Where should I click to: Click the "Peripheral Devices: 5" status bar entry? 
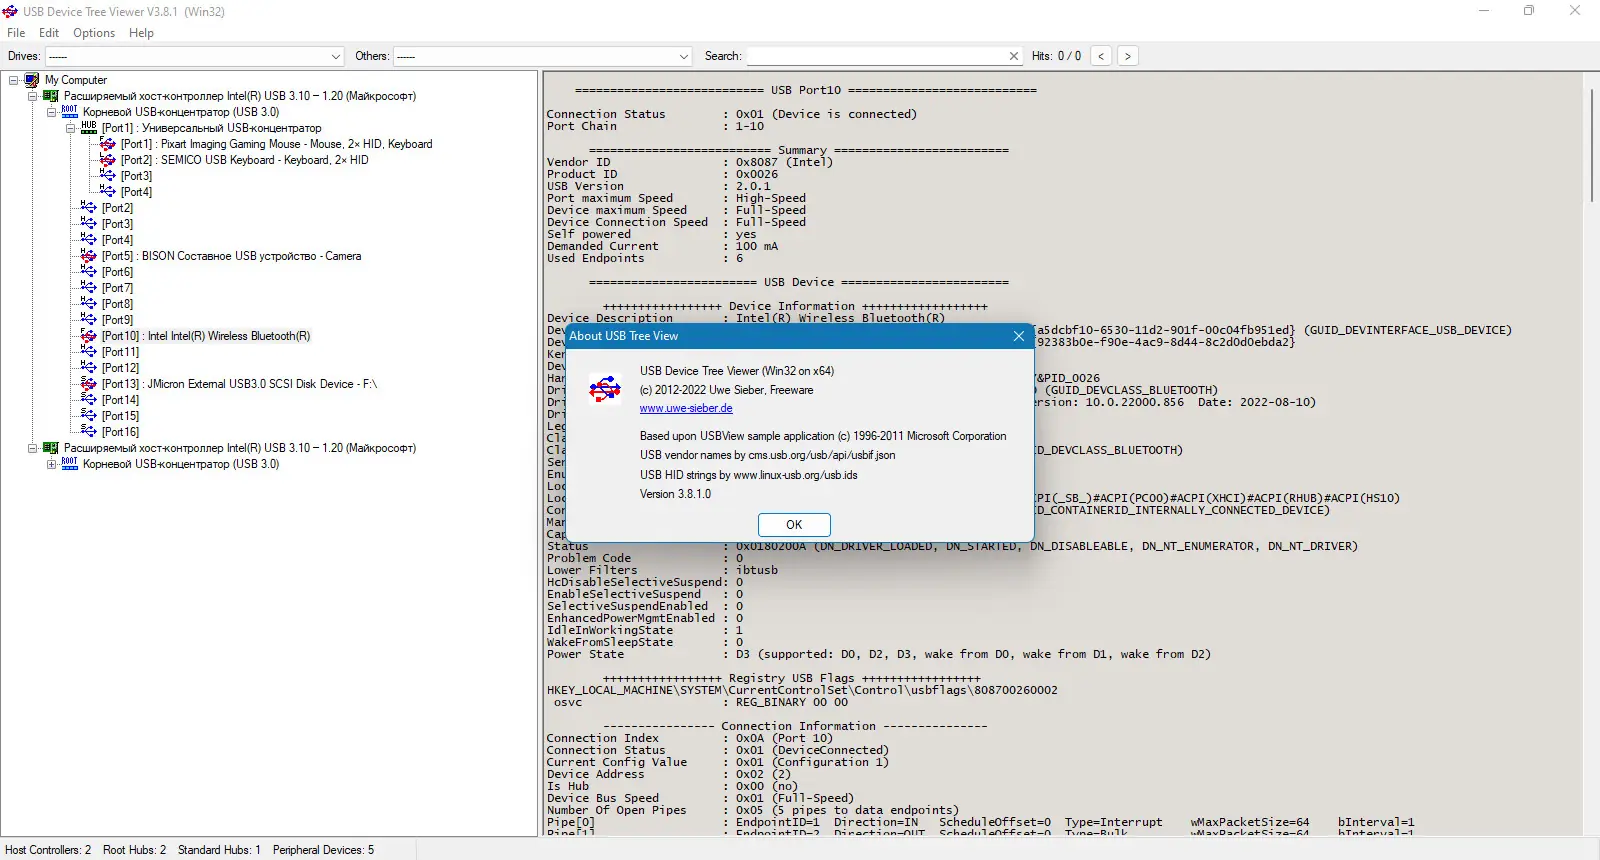pos(324,850)
